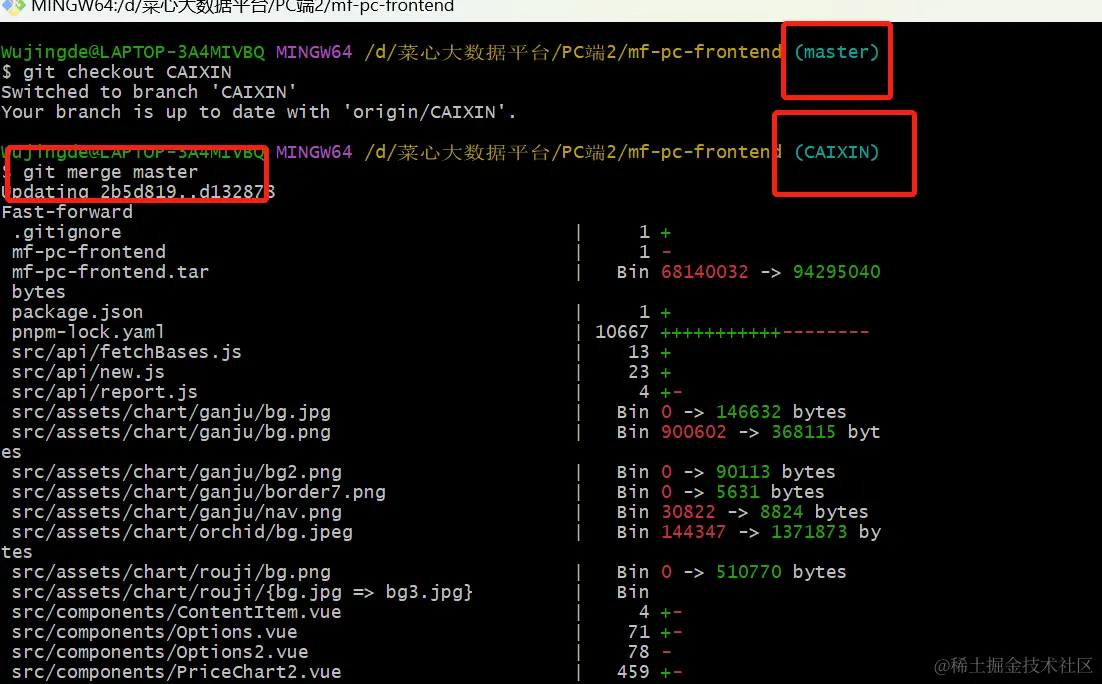Click the 'src/components/PriceChart2.vue' path
This screenshot has height=684, width=1102.
176,672
